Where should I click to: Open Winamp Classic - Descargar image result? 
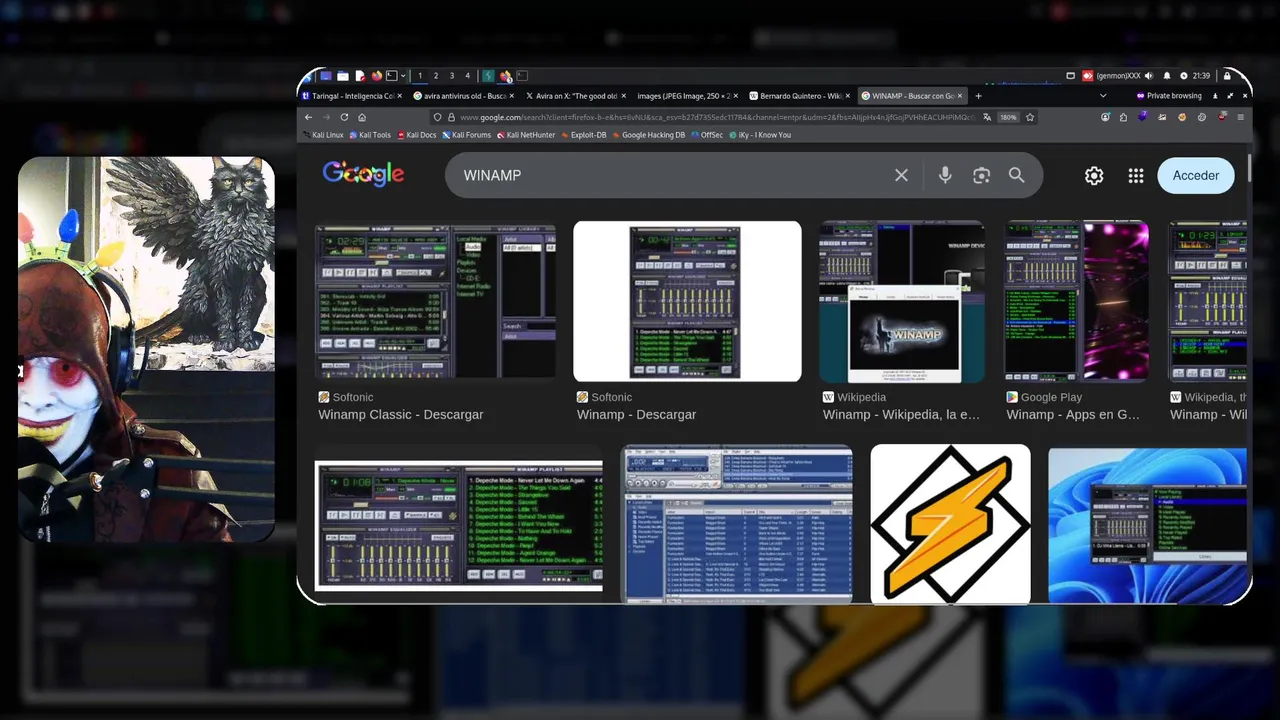pyautogui.click(x=436, y=303)
